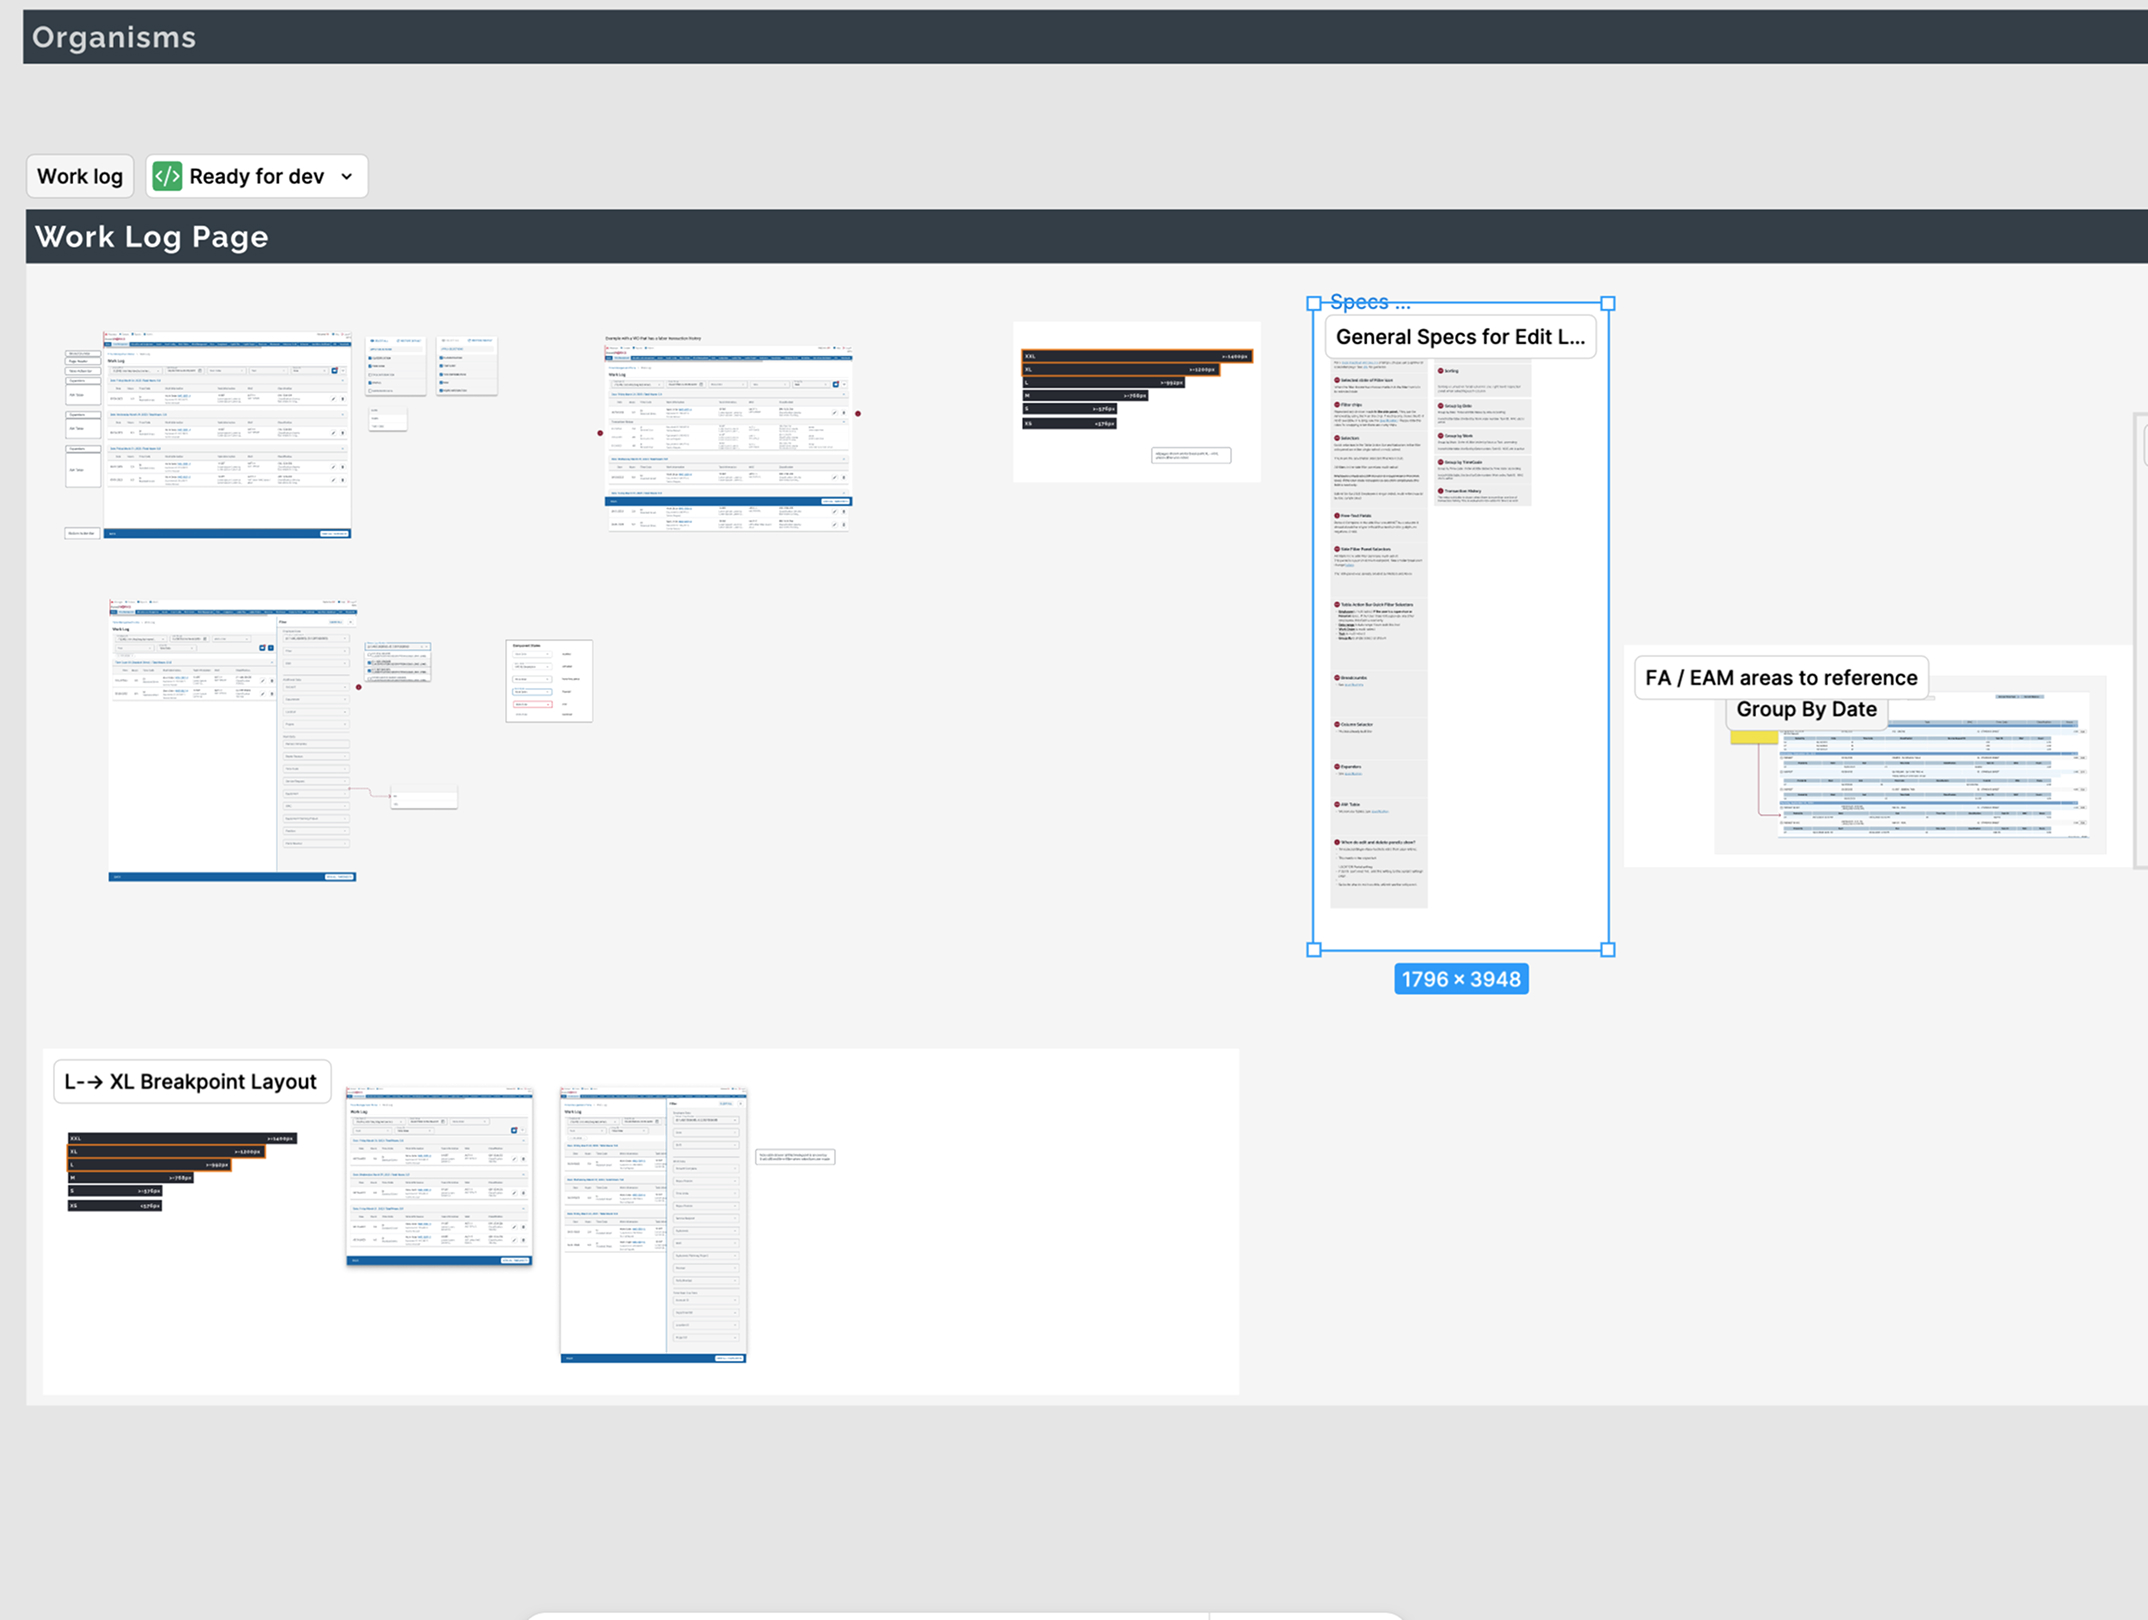Click the bottom-right selection resize handle
The image size is (2148, 1620).
(x=1608, y=949)
